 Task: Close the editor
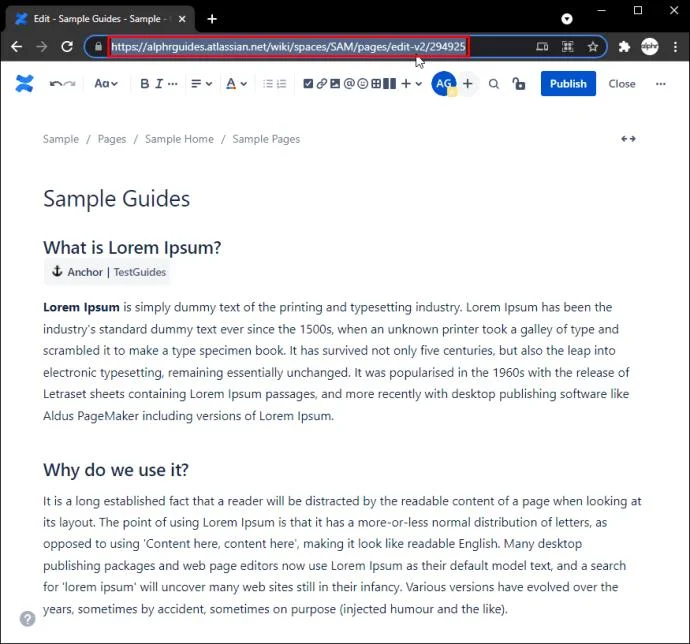[622, 84]
